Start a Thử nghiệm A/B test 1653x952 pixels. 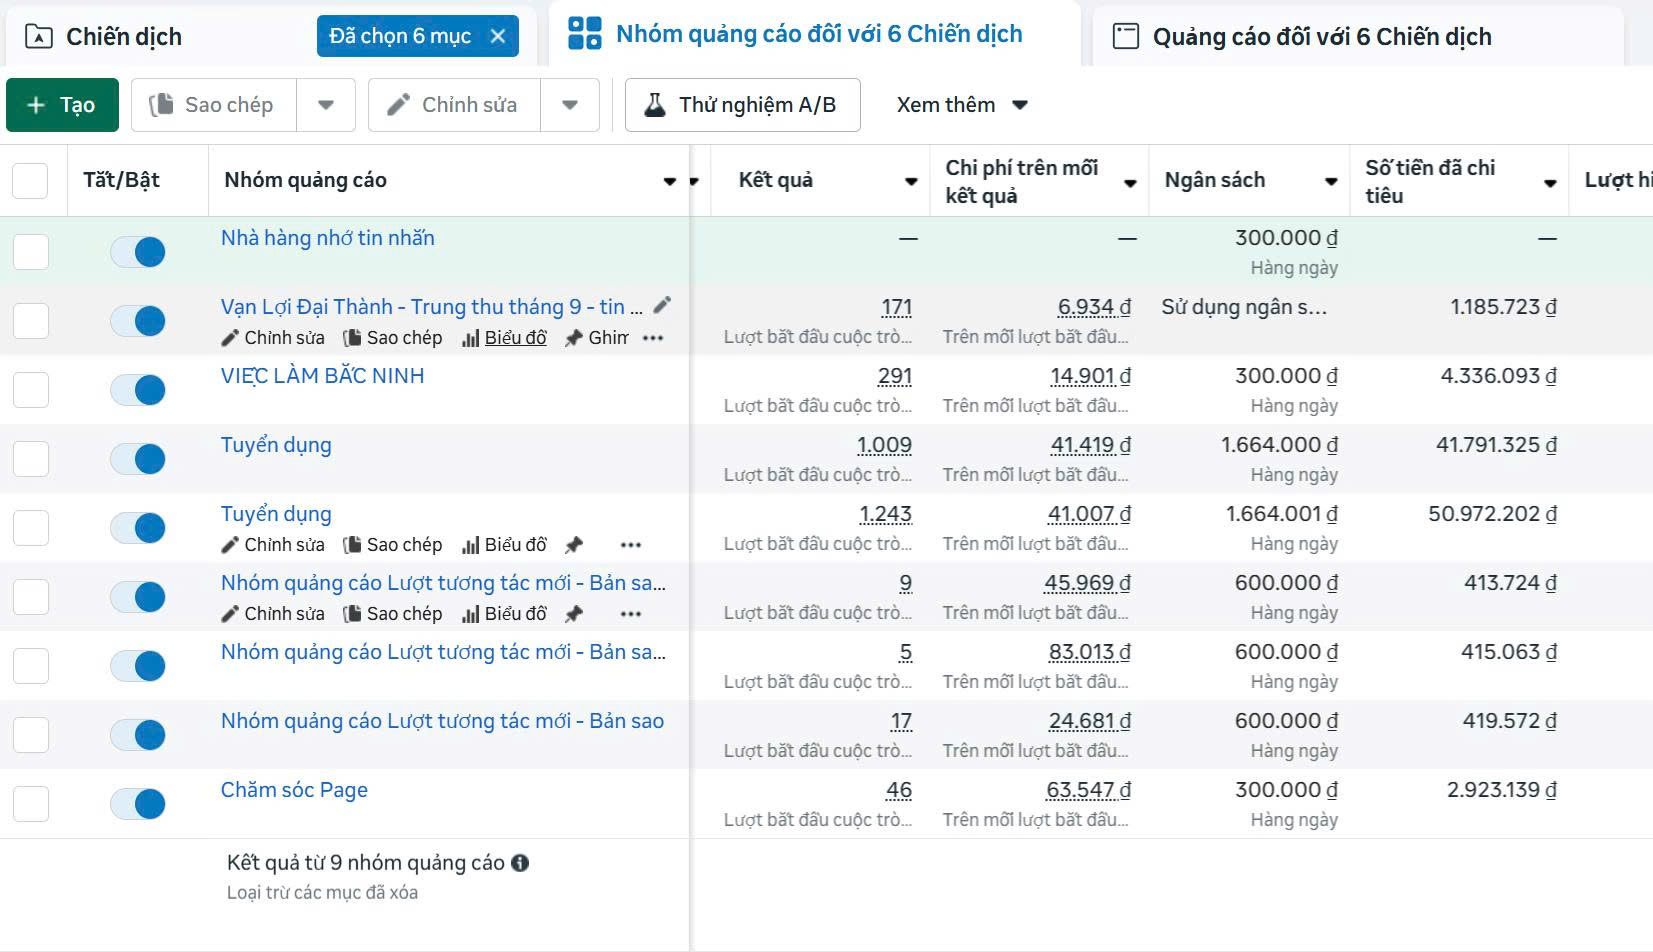click(x=742, y=105)
